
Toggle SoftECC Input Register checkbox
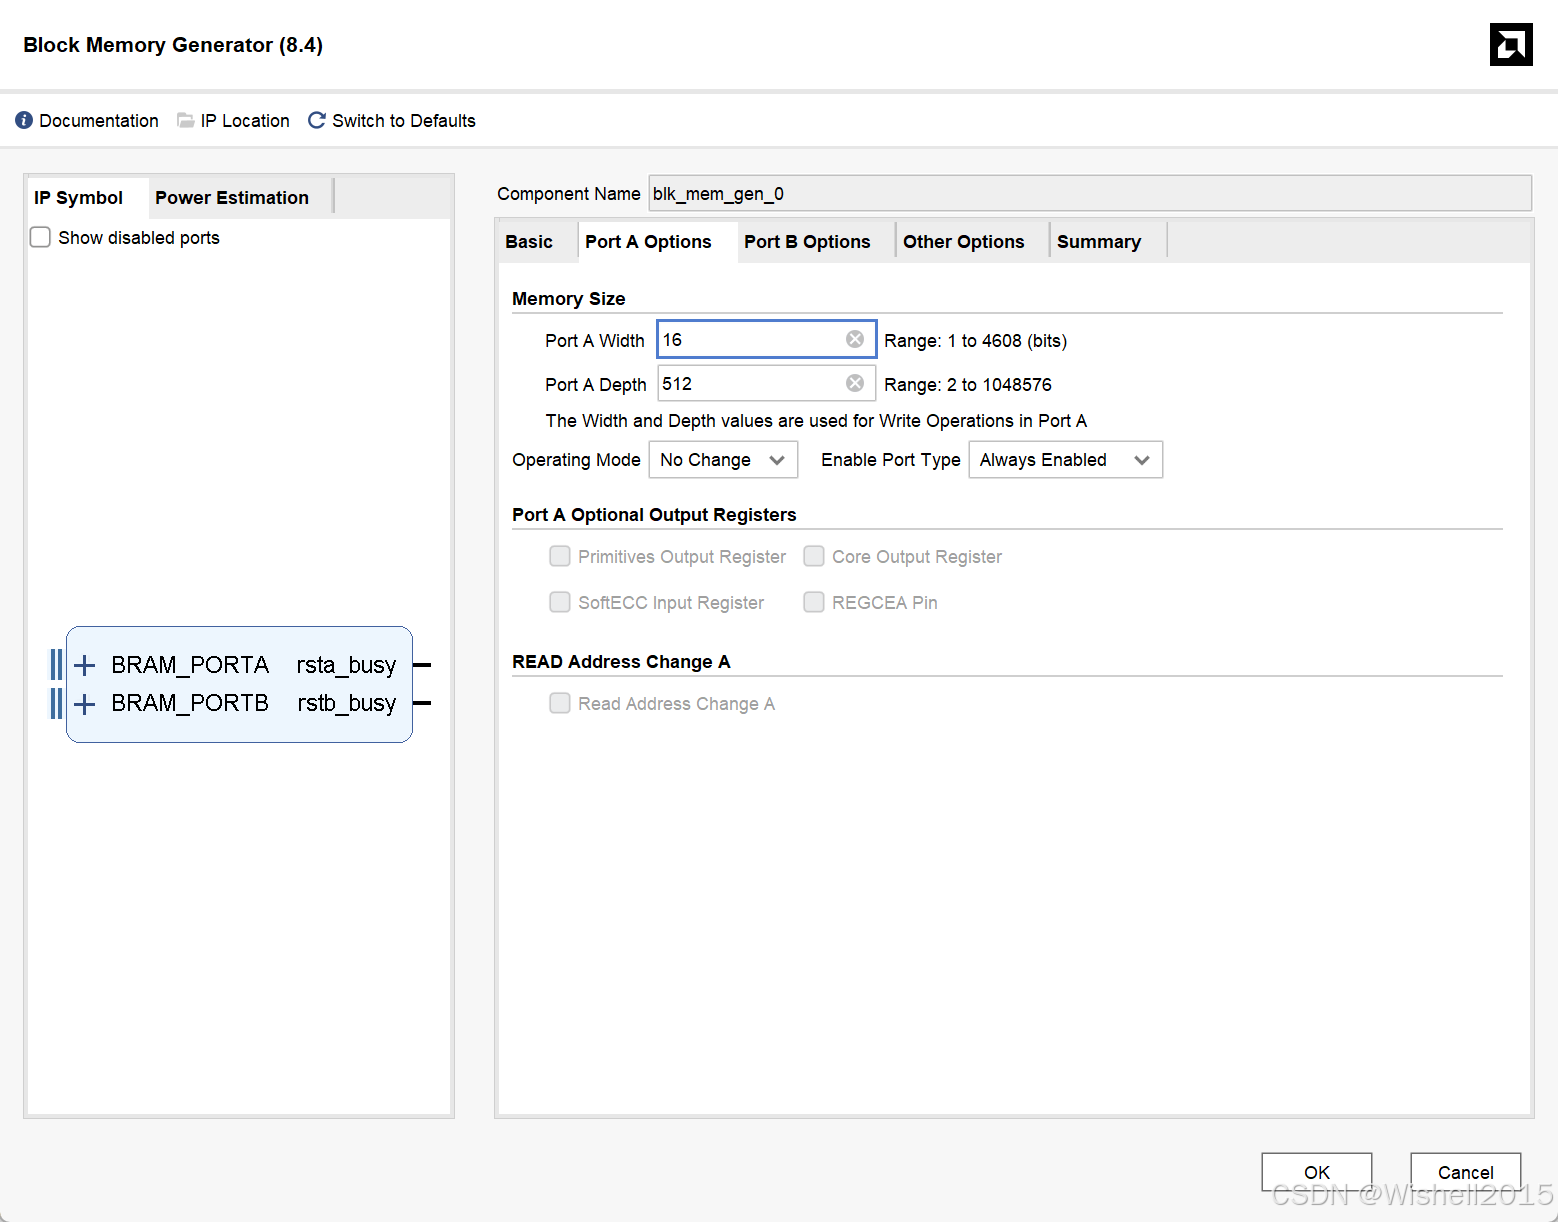(x=560, y=602)
